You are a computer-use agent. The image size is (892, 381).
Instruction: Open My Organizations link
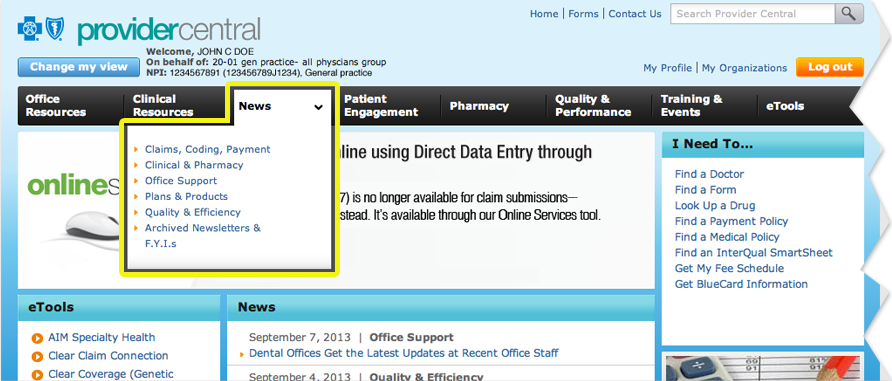[744, 68]
